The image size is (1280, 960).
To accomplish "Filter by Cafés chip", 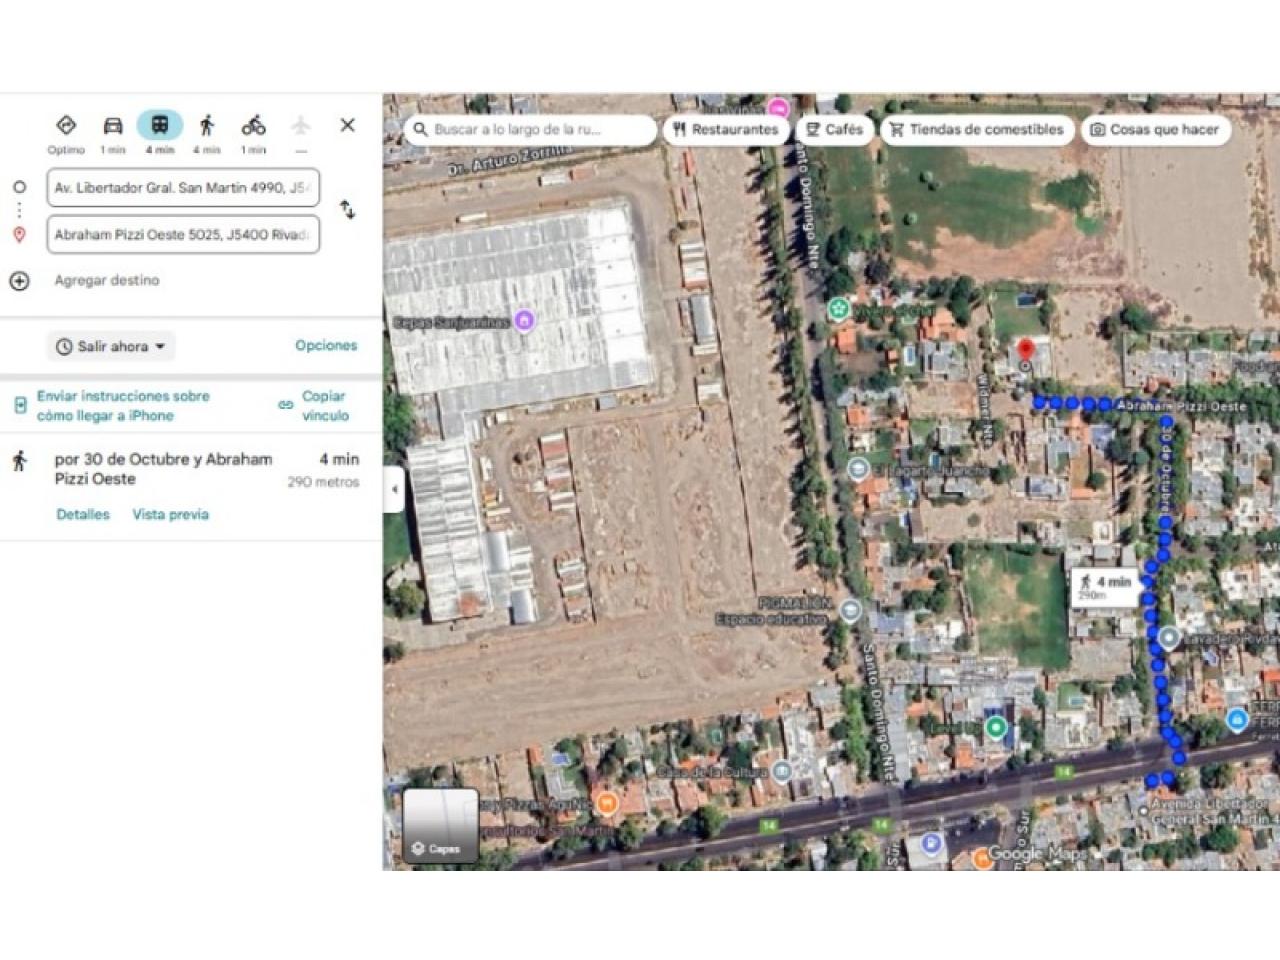I will [834, 130].
